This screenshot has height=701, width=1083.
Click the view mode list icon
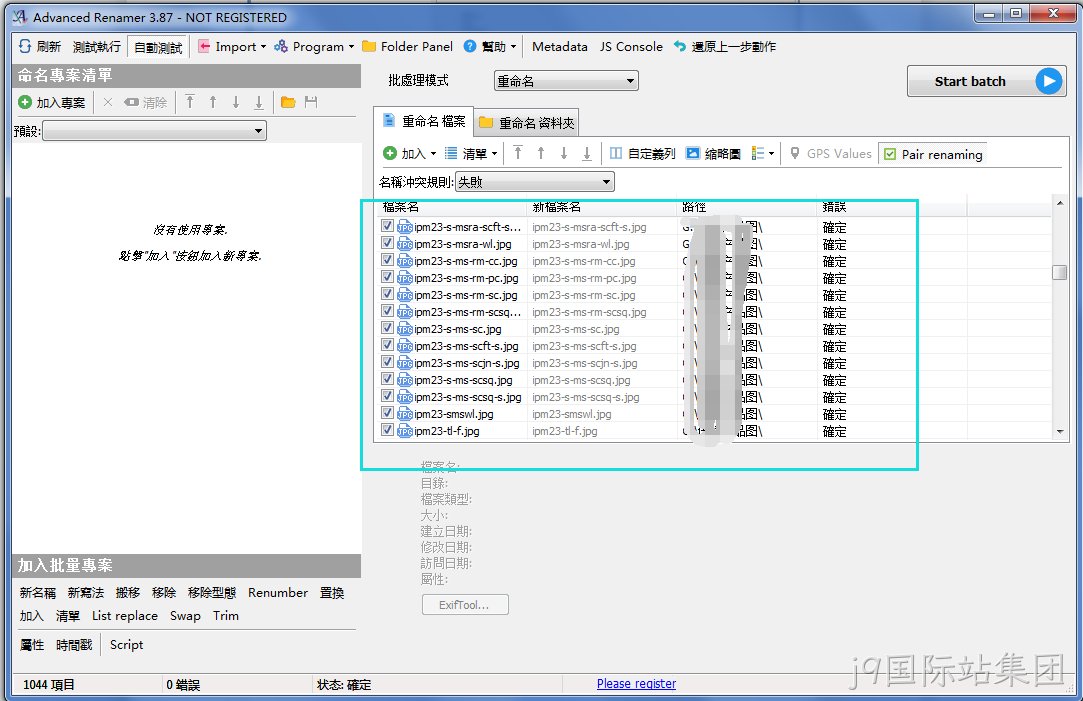[x=758, y=153]
